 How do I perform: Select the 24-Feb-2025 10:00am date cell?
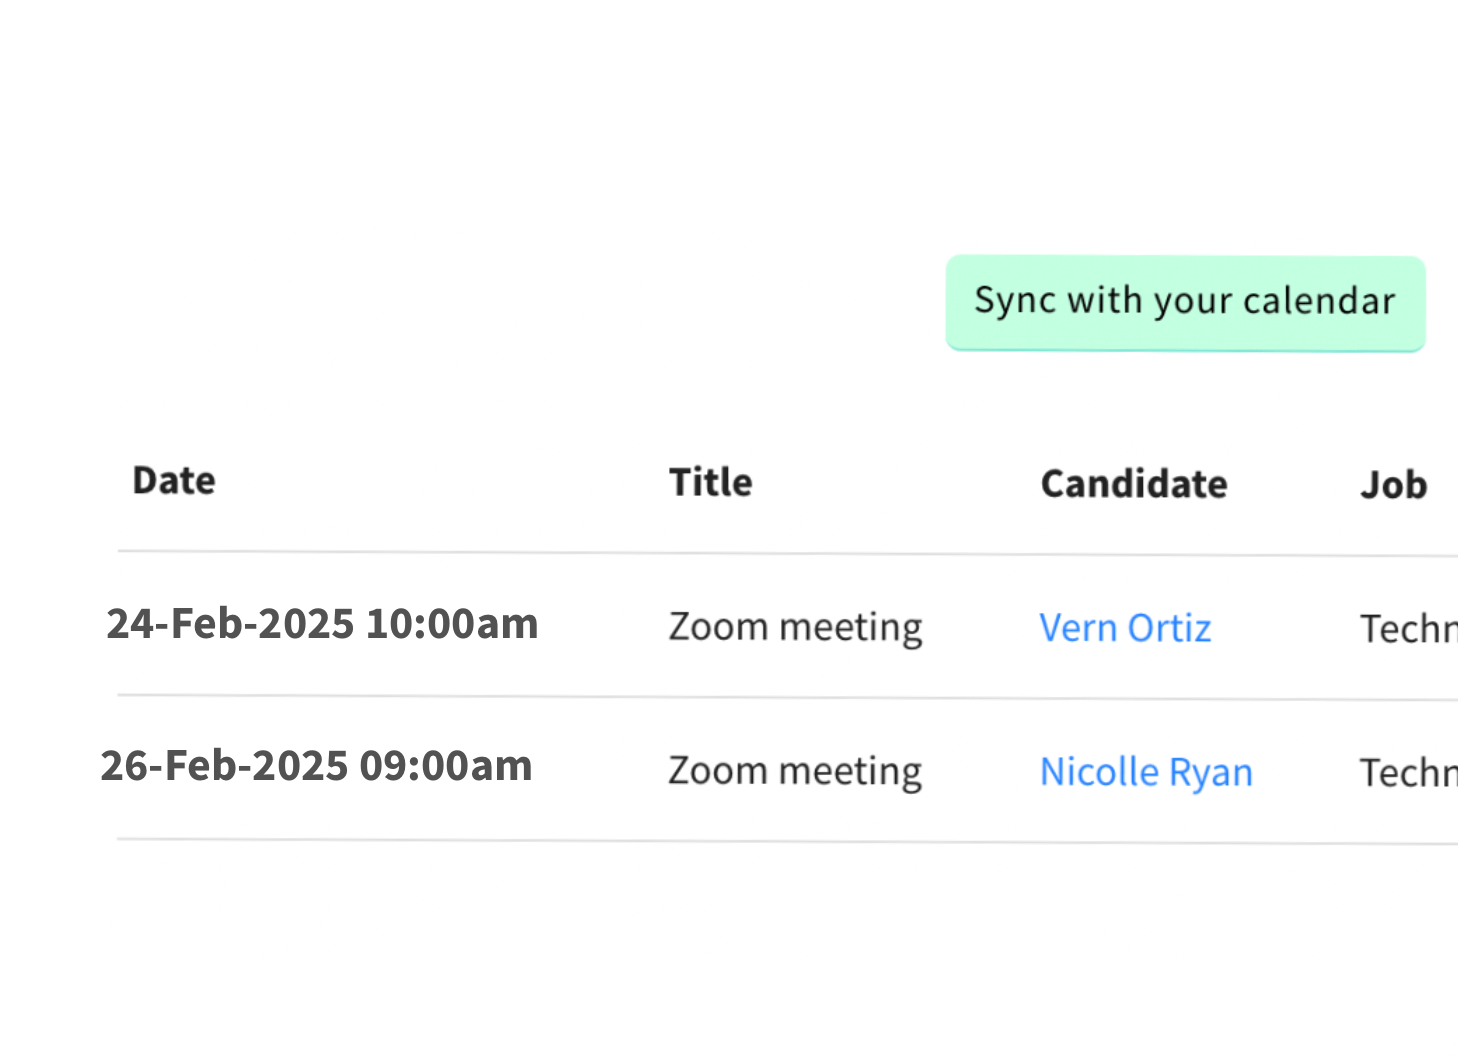[322, 624]
